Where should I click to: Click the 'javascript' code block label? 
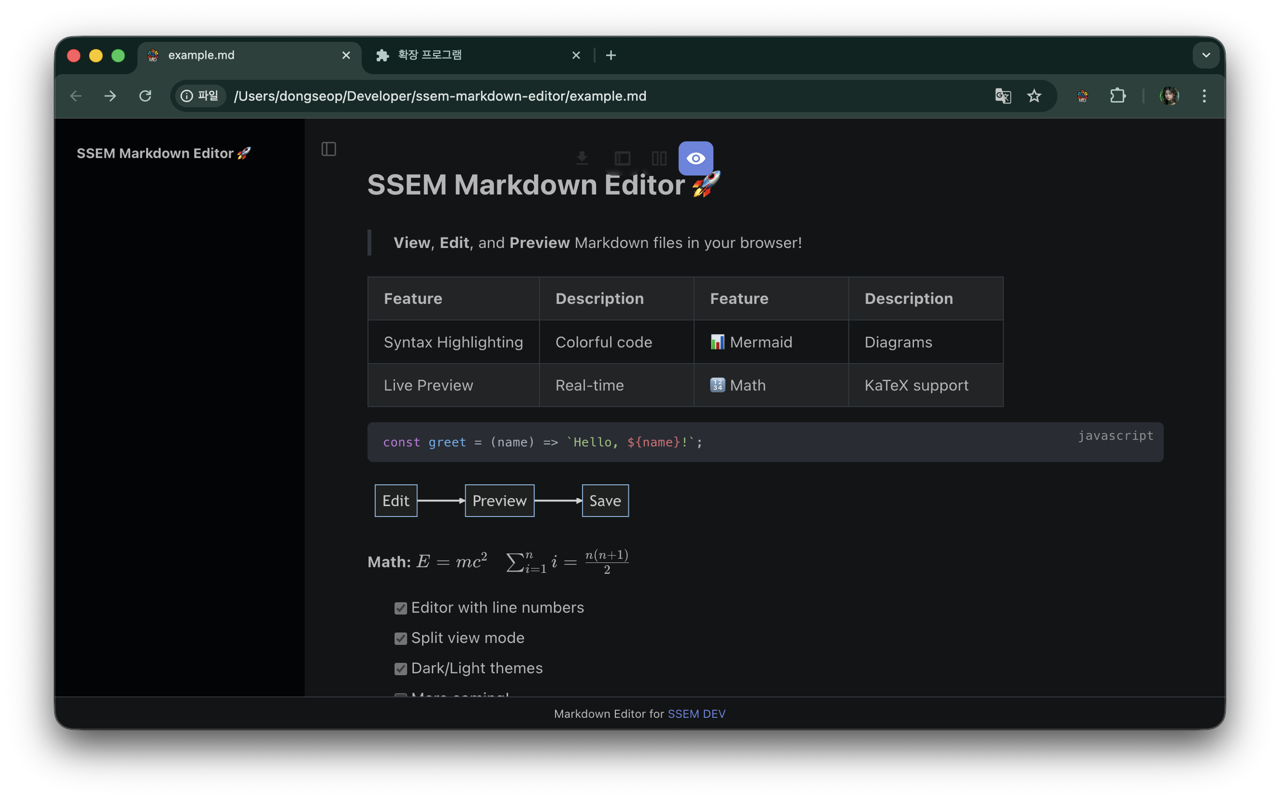[x=1115, y=436]
